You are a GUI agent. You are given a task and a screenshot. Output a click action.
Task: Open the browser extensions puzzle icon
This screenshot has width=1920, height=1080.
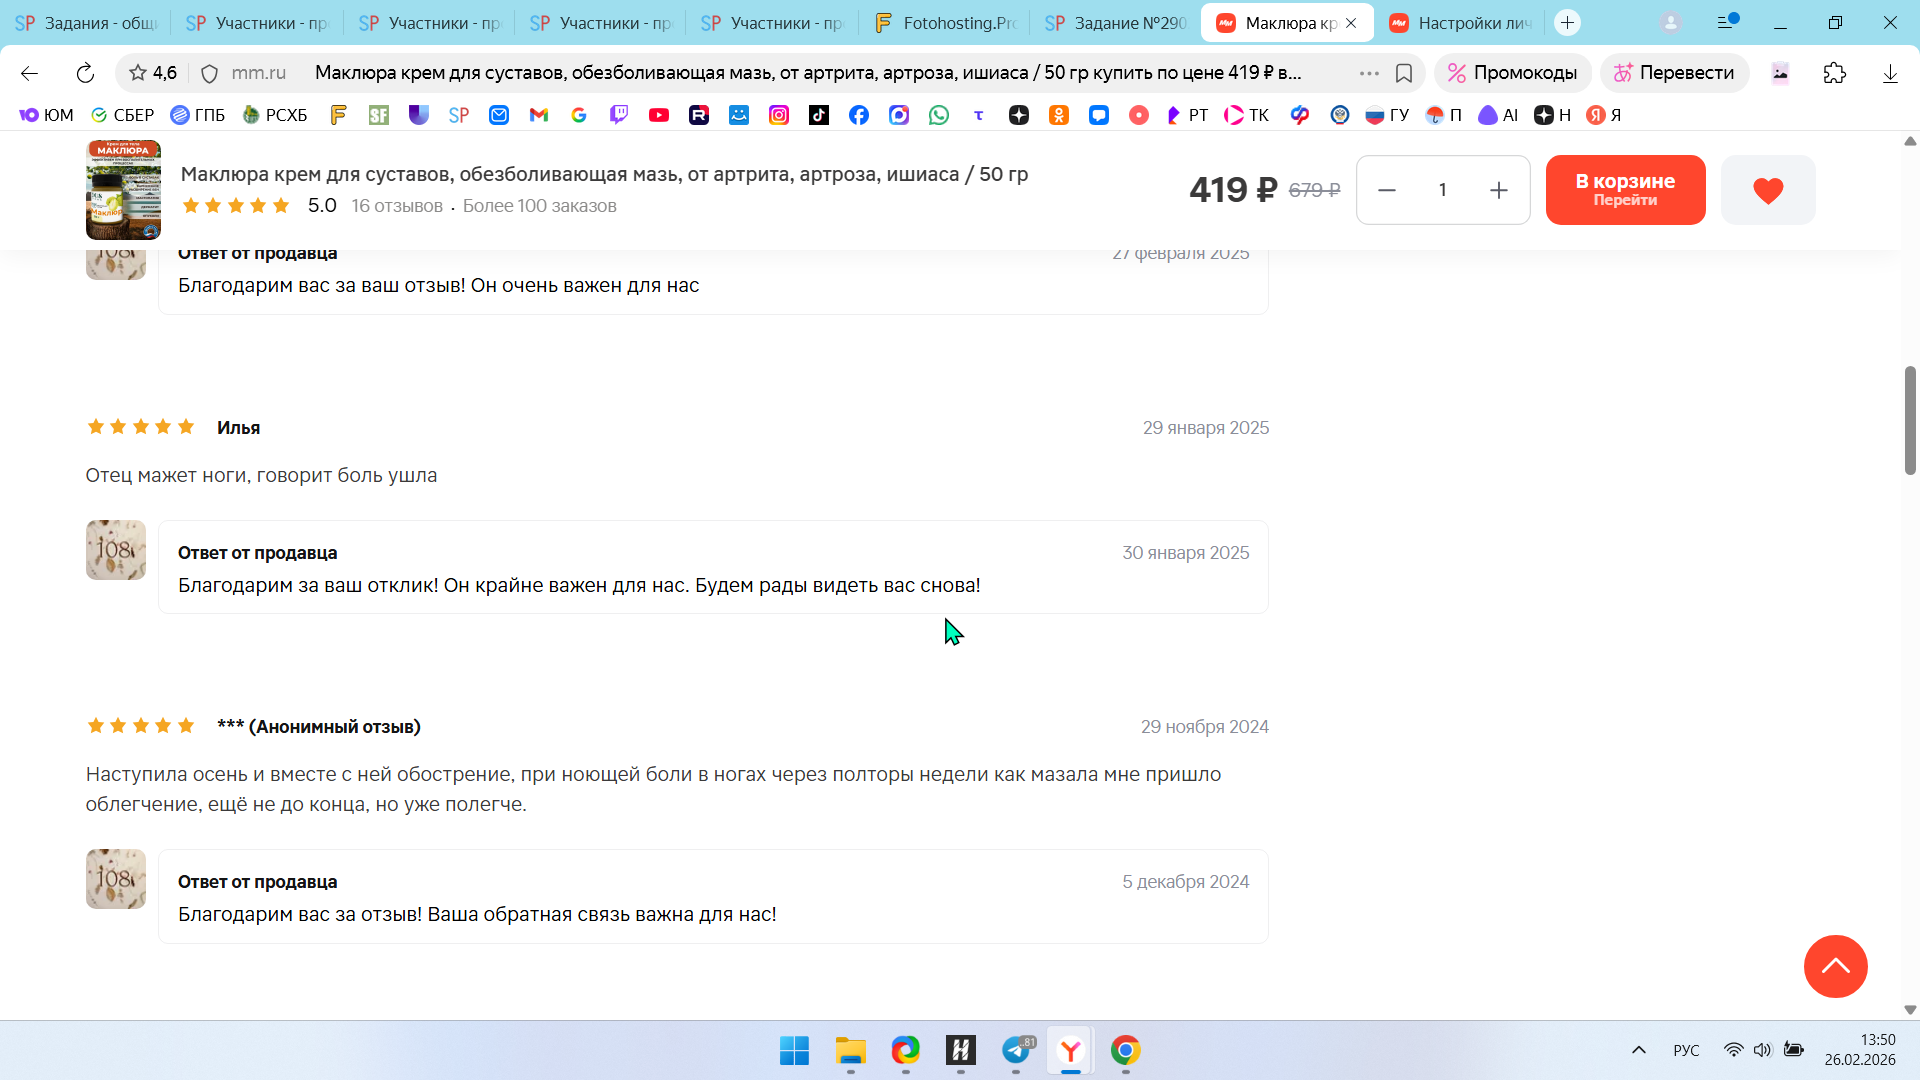[x=1834, y=73]
